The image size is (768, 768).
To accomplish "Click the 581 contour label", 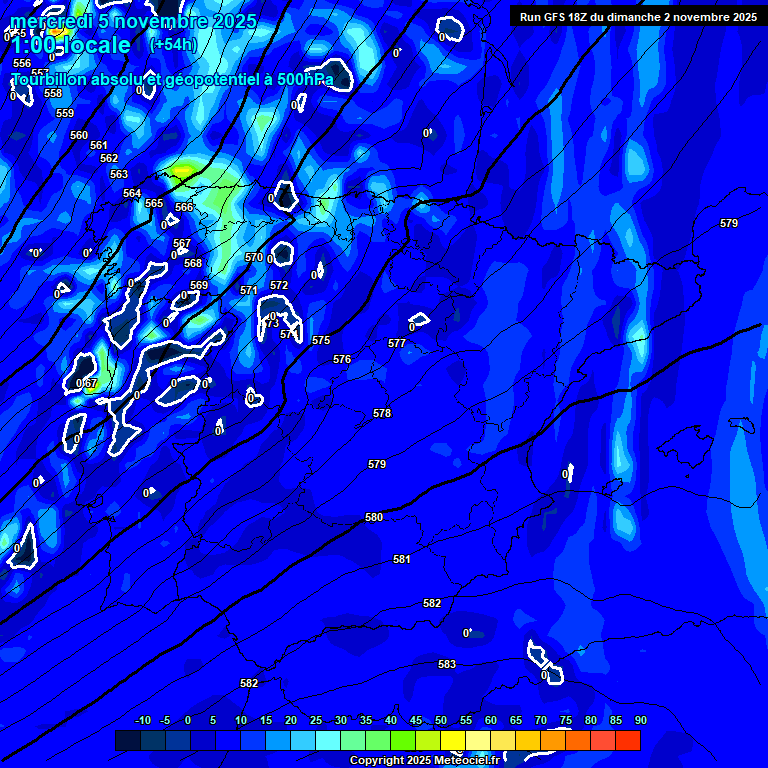I will (x=402, y=559).
